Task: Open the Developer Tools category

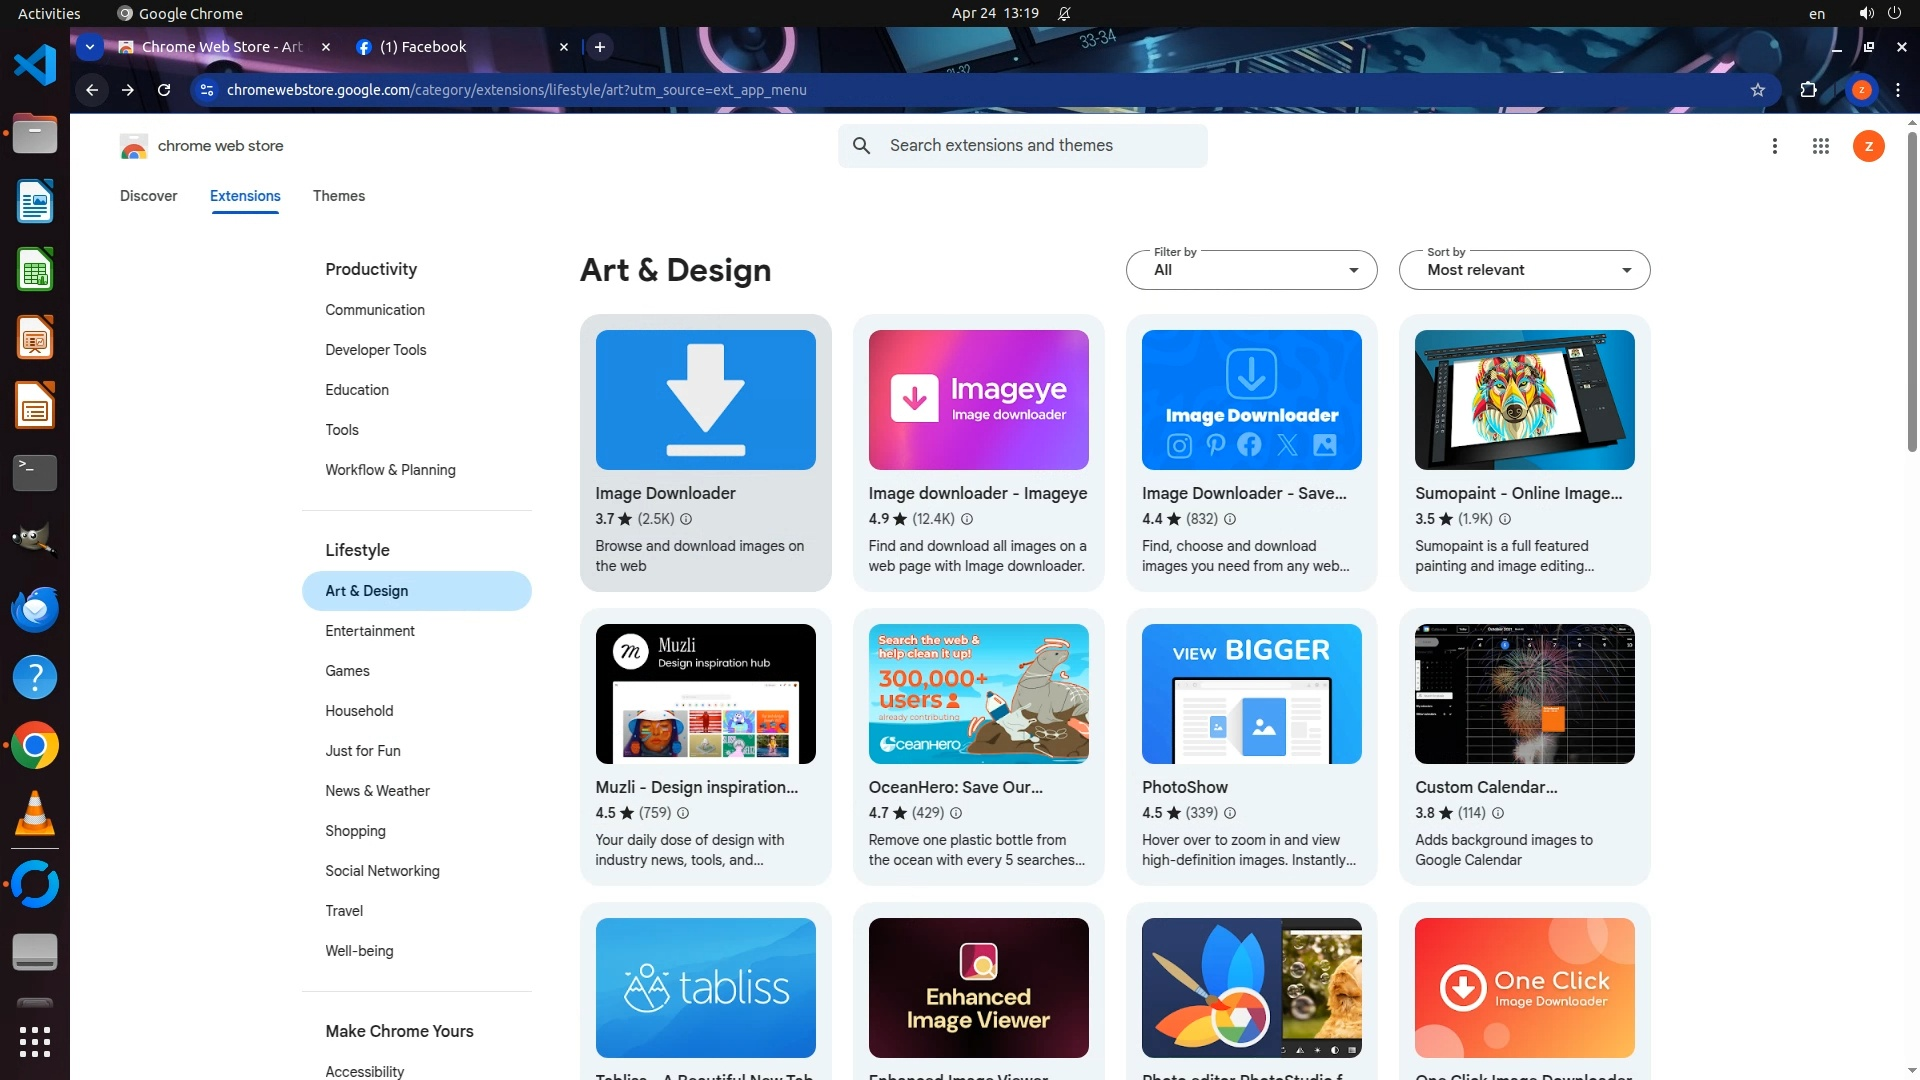Action: [x=375, y=350]
